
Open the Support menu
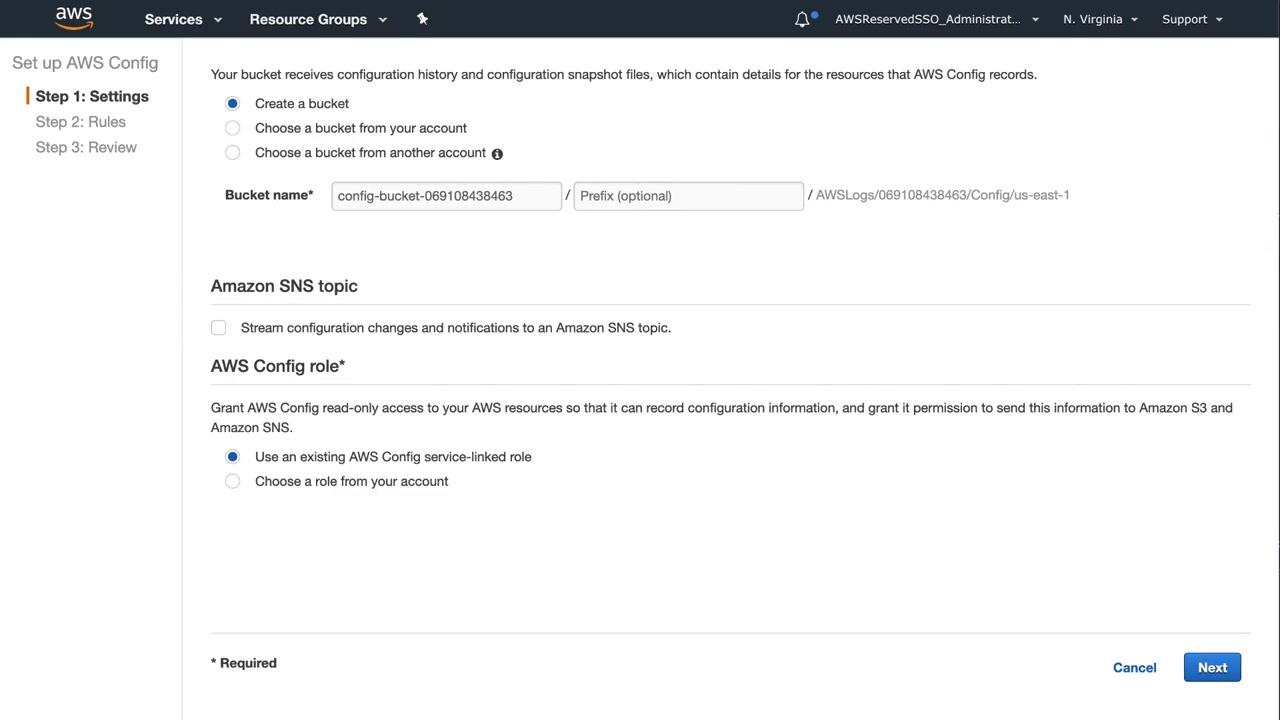point(1192,19)
